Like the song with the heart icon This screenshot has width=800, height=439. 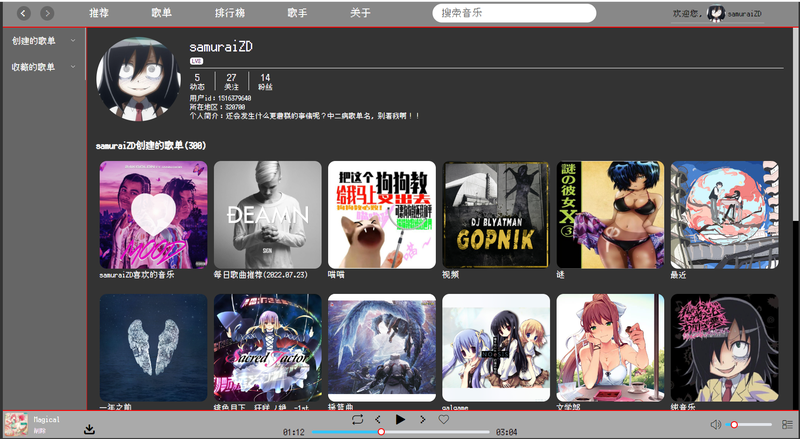pyautogui.click(x=444, y=419)
